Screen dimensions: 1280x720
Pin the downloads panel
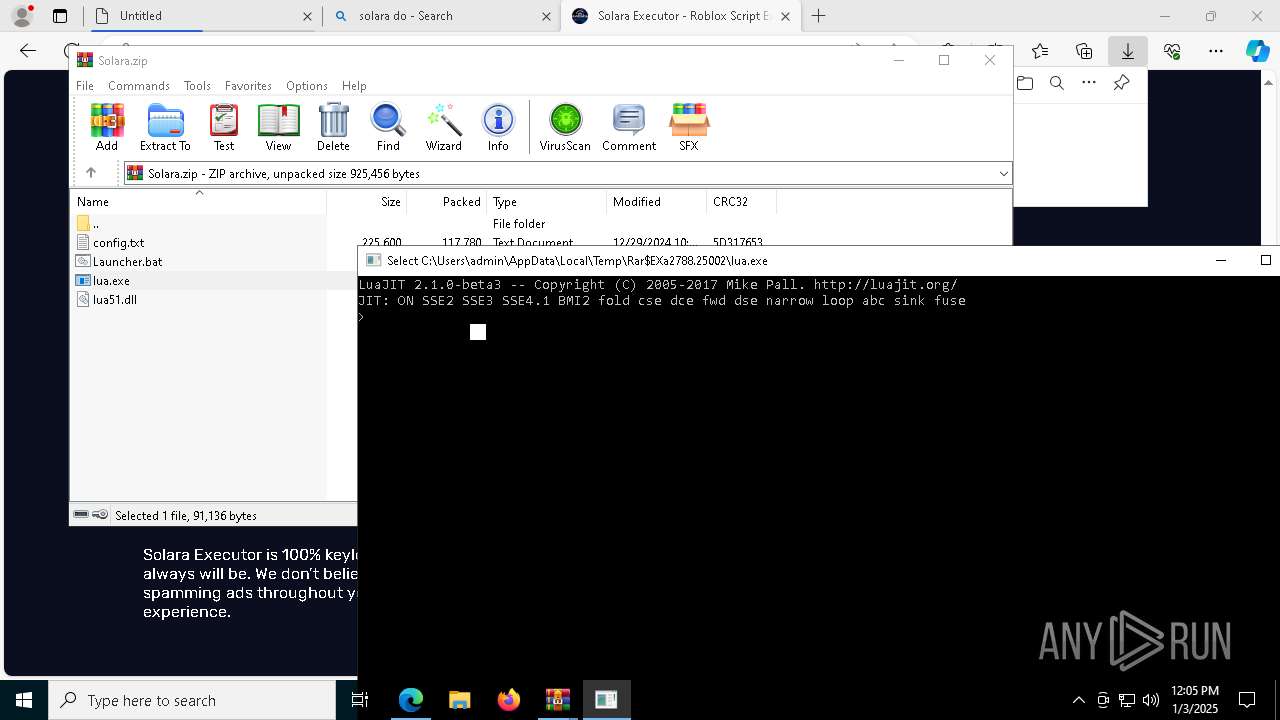click(1121, 83)
